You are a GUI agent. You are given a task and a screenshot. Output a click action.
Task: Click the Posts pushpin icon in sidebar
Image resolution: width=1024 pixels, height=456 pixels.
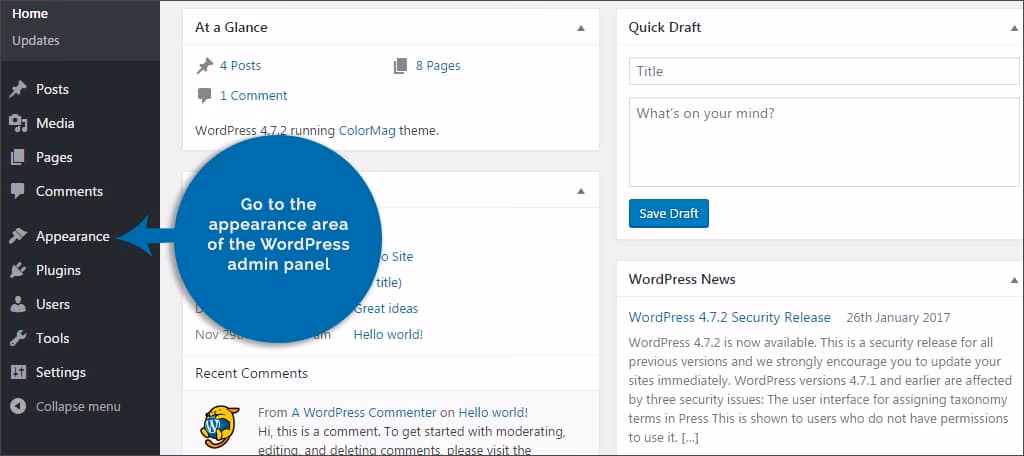(18, 89)
